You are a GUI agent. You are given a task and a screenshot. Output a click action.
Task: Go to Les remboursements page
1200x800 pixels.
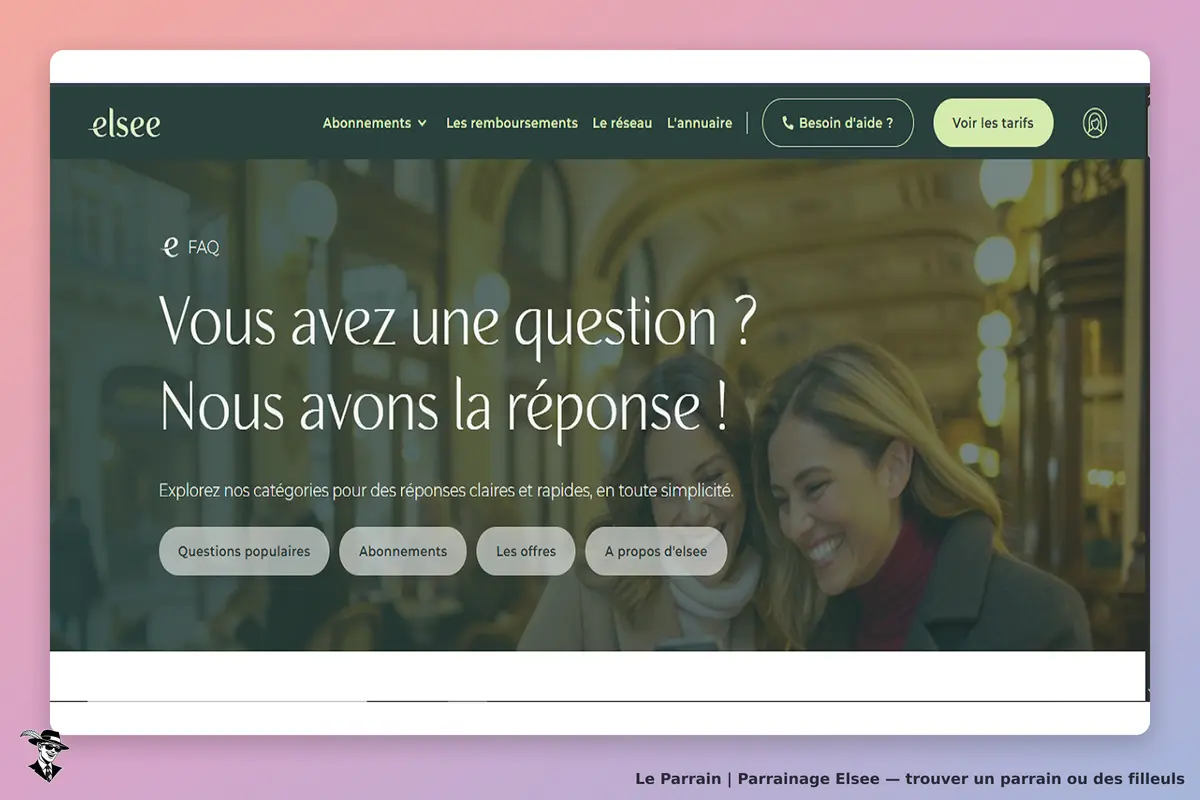coord(512,123)
